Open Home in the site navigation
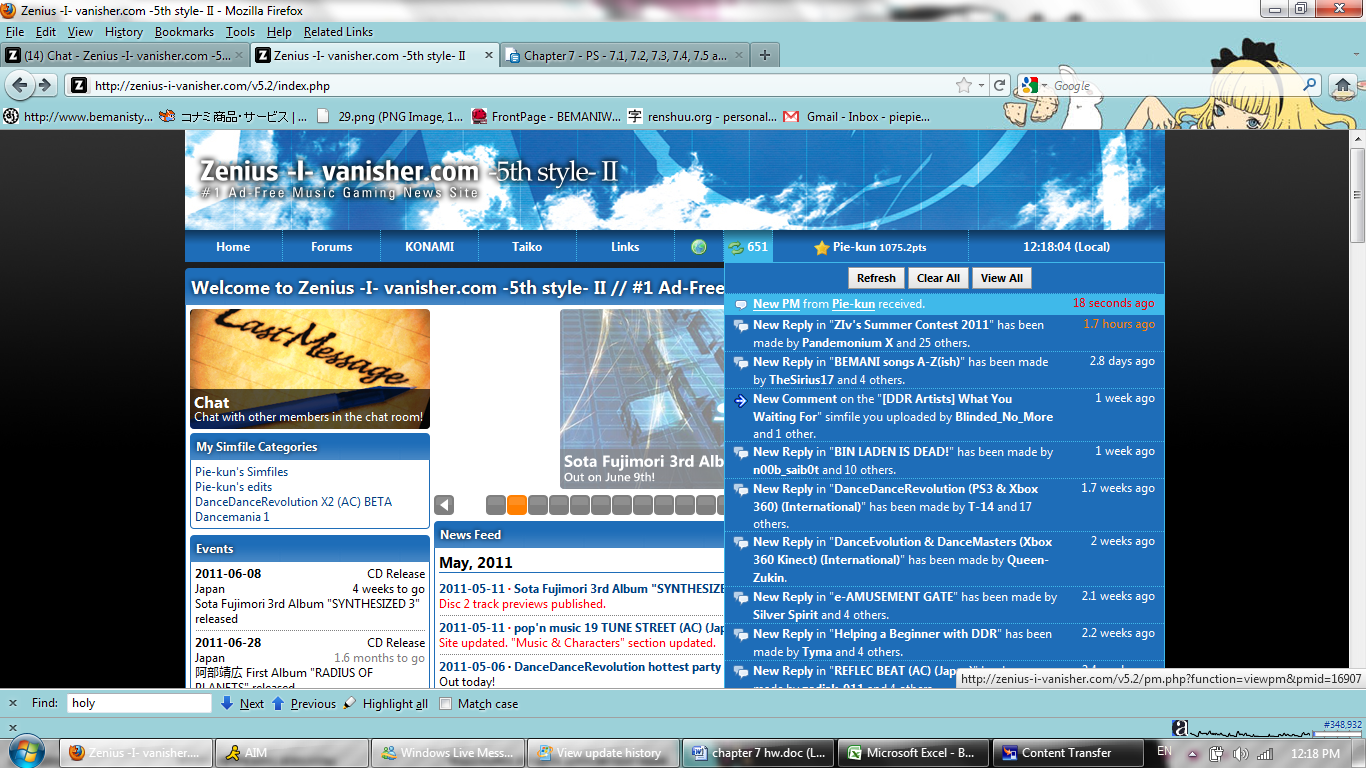The height and width of the screenshot is (768, 1366). click(233, 247)
